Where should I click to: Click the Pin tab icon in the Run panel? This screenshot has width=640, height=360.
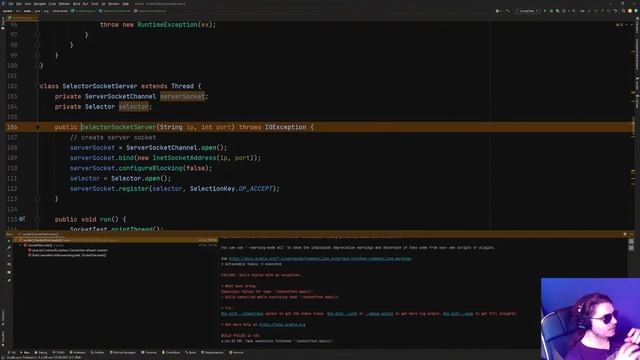tap(9, 280)
